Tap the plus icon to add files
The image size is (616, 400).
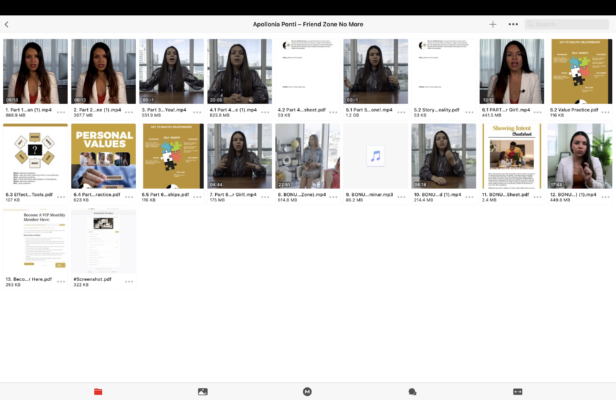[493, 24]
